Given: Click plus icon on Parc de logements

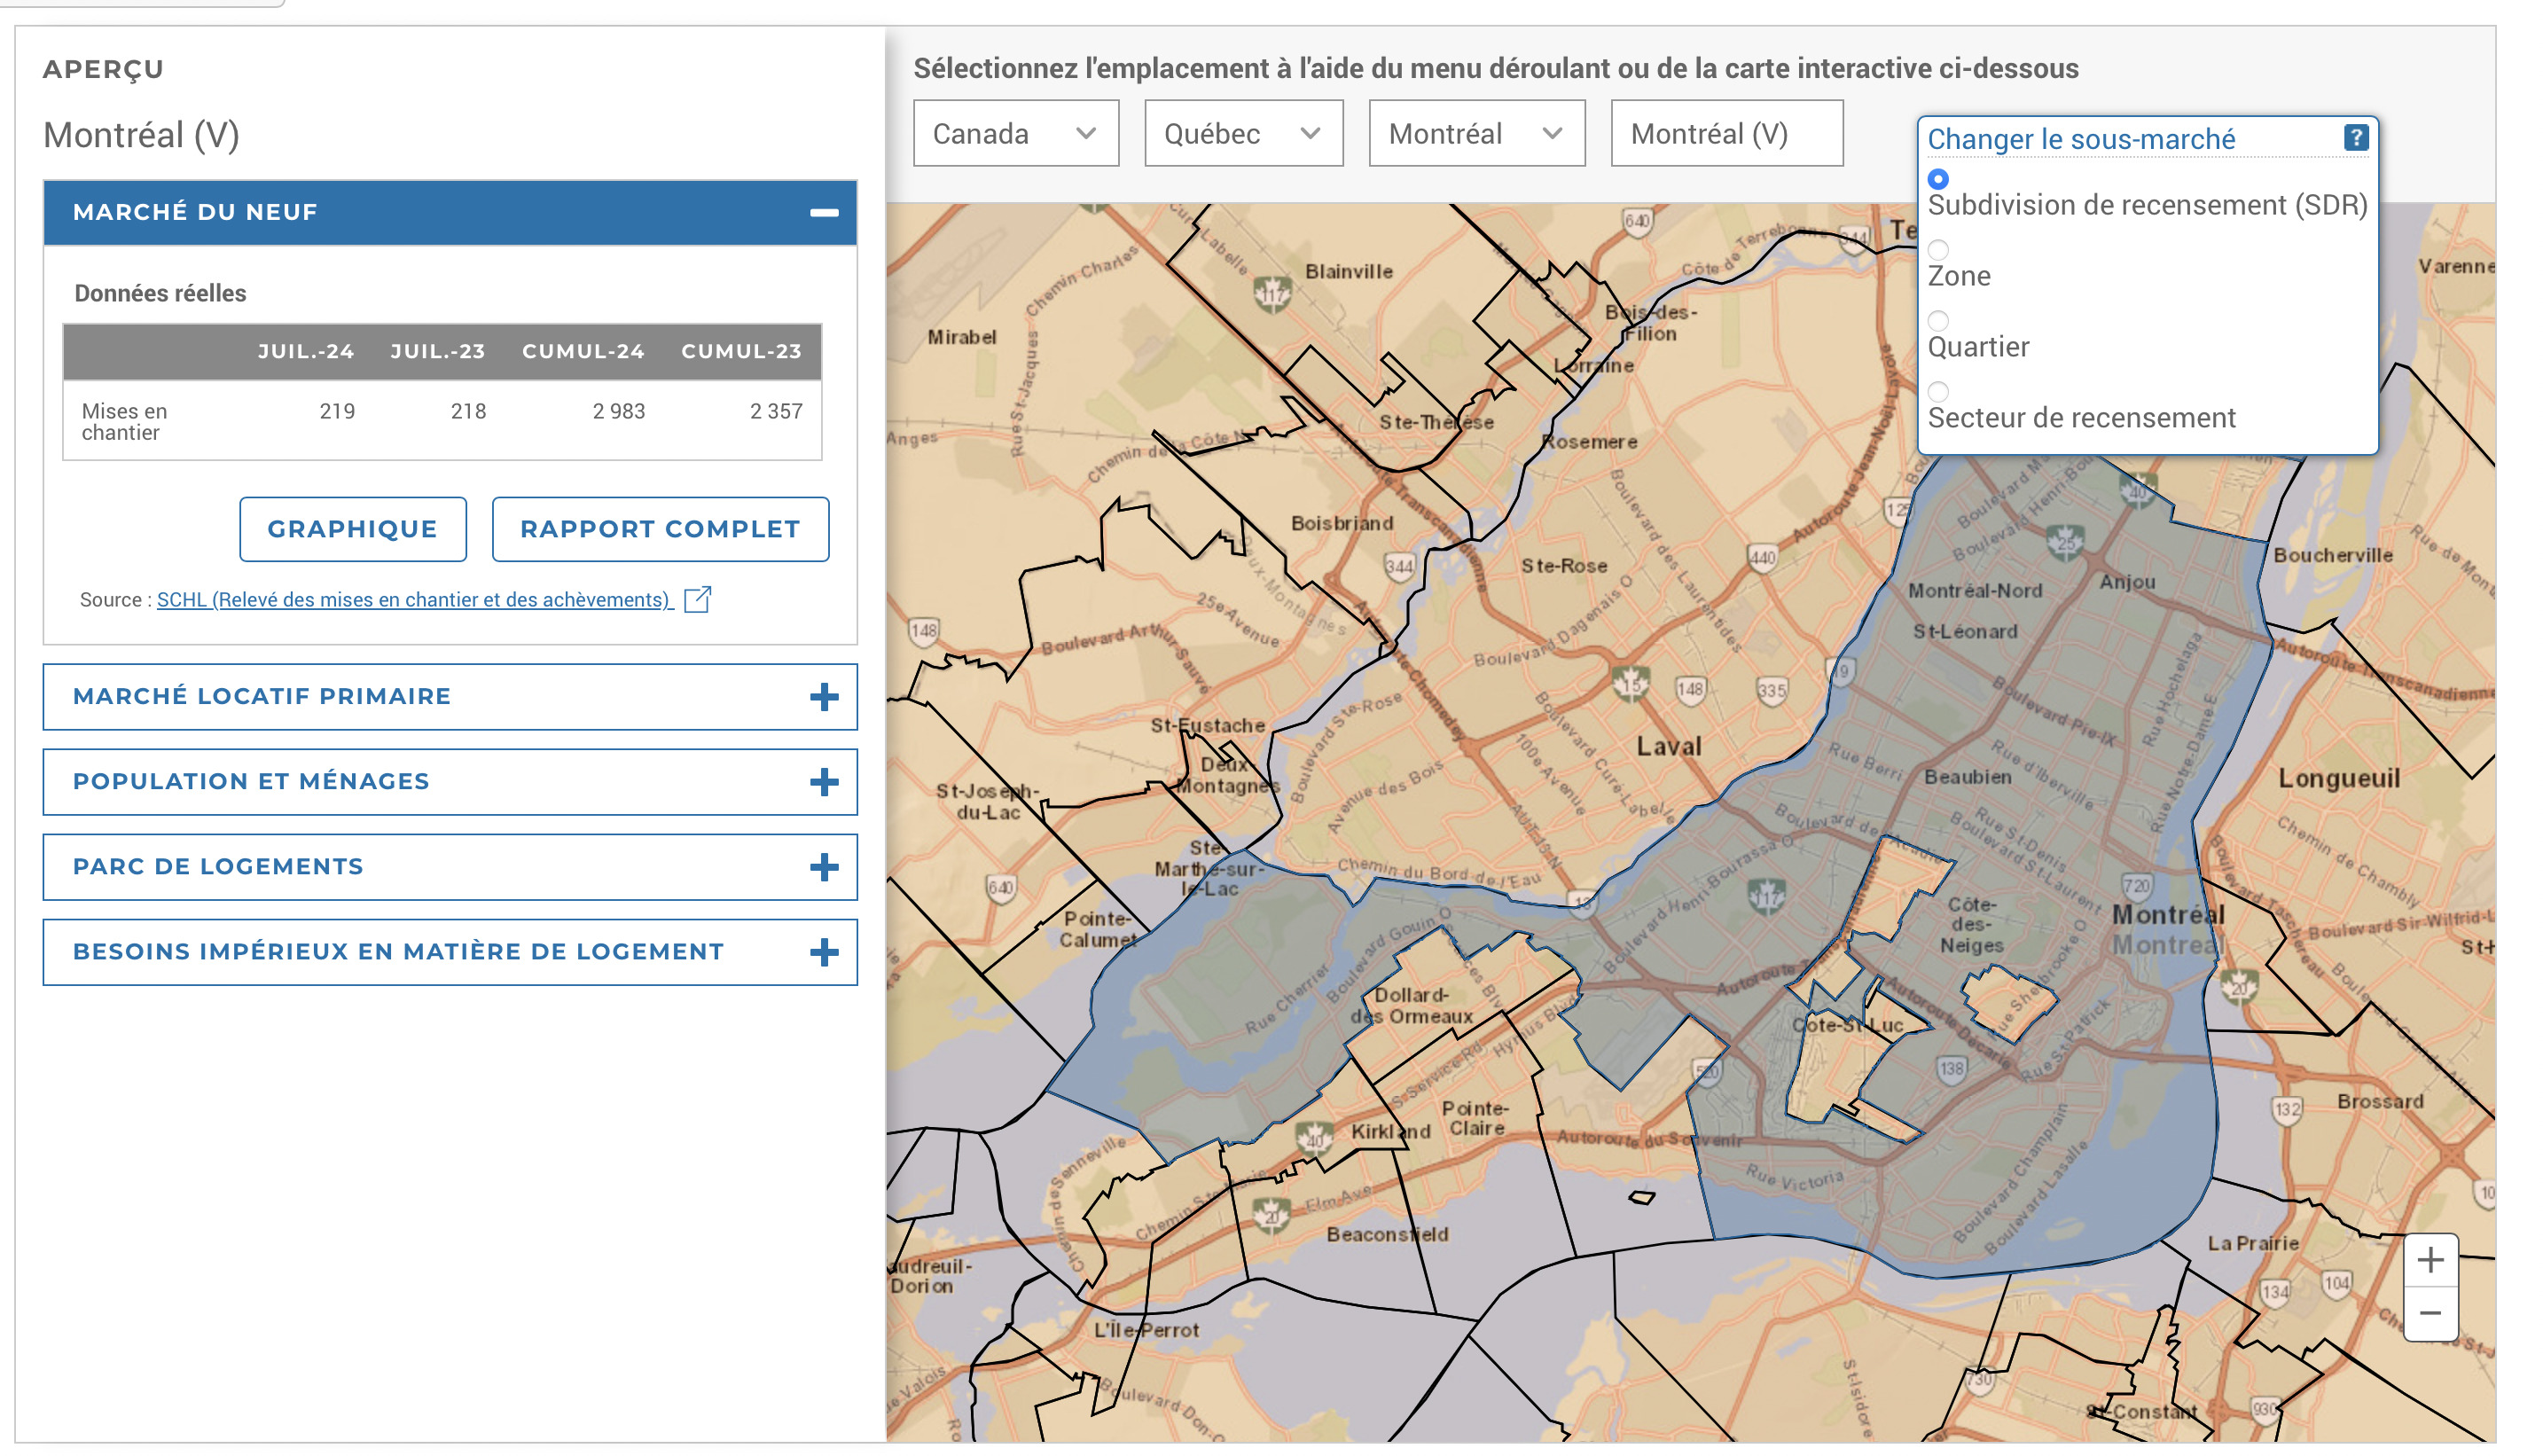Looking at the screenshot, I should (823, 867).
